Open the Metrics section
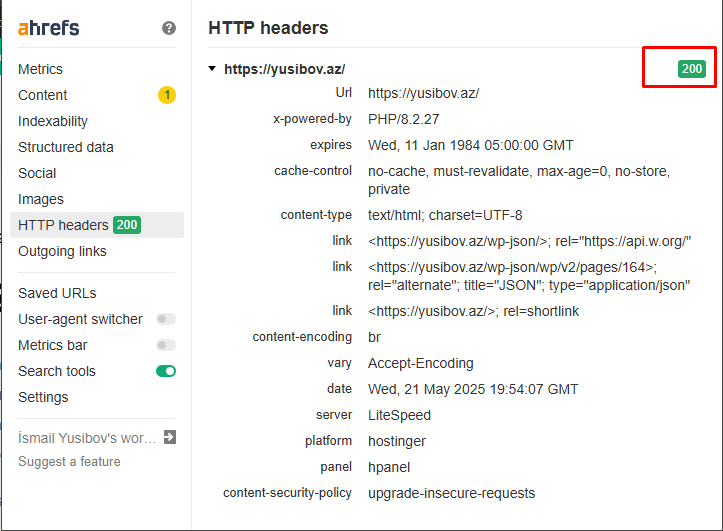The width and height of the screenshot is (723, 531). pyautogui.click(x=41, y=69)
